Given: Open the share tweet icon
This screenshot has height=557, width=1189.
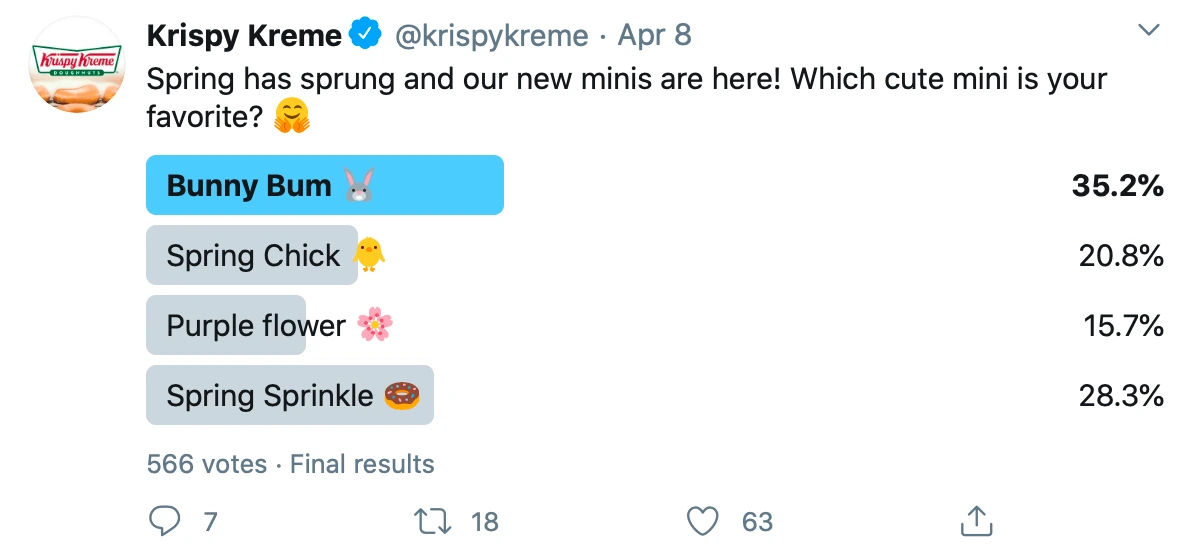Looking at the screenshot, I should [x=975, y=520].
